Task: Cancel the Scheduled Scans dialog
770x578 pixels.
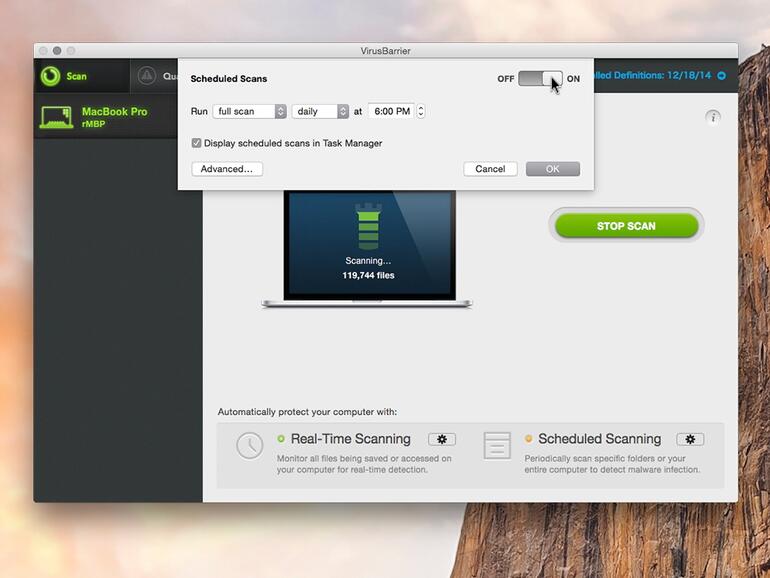Action: 490,169
